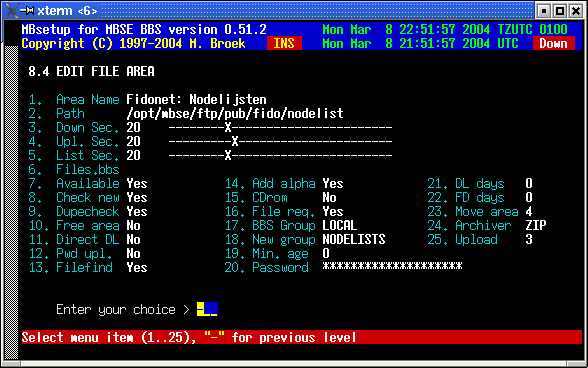Viewport: 588px width, 368px height.
Task: Select menu item 1 Area Name
Action: click(74, 100)
